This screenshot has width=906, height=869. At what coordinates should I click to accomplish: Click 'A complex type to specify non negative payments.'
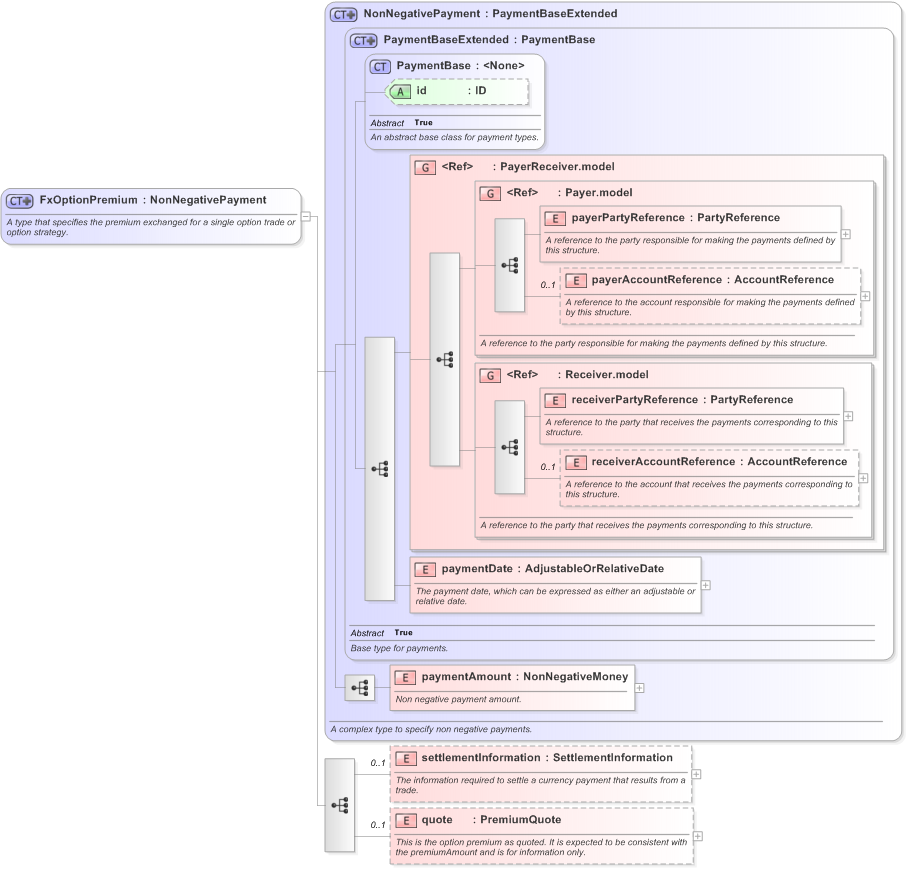[x=432, y=729]
